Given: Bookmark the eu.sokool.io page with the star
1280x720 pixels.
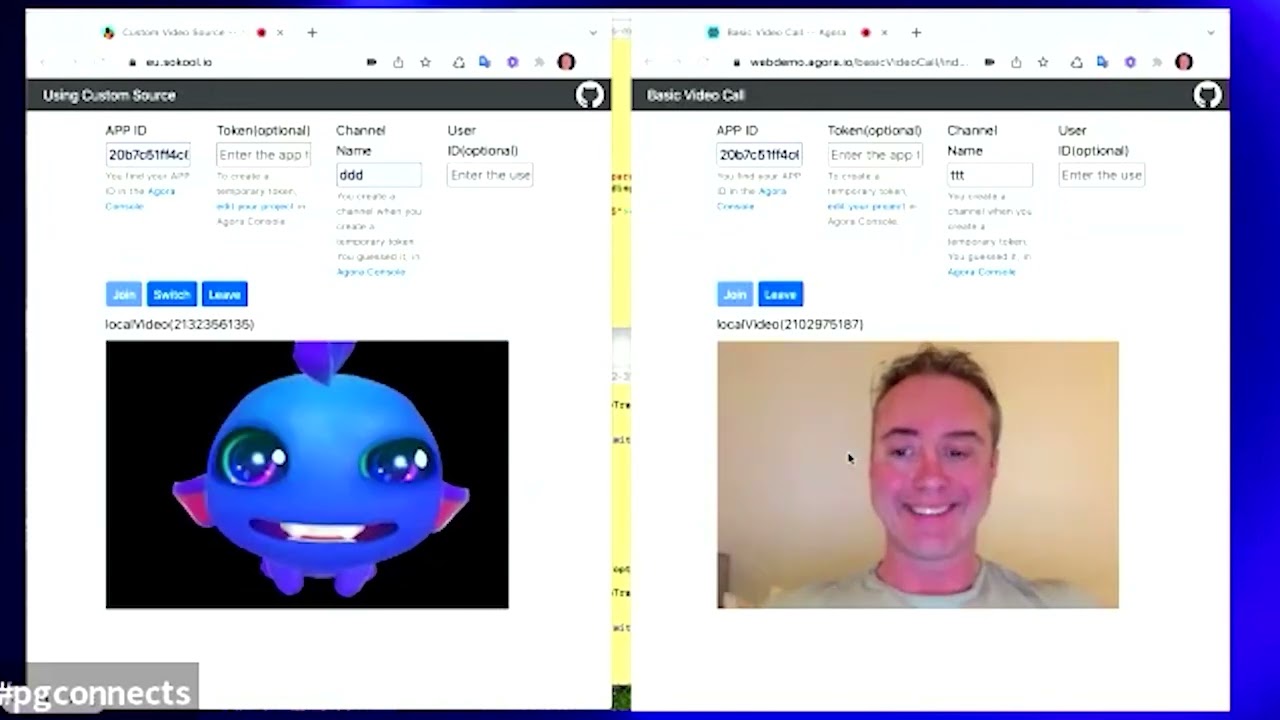Looking at the screenshot, I should tap(425, 62).
